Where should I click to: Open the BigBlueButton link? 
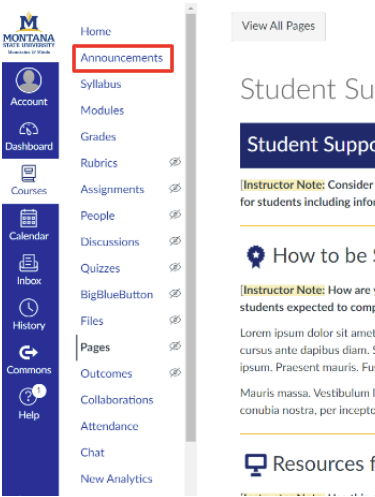(117, 295)
